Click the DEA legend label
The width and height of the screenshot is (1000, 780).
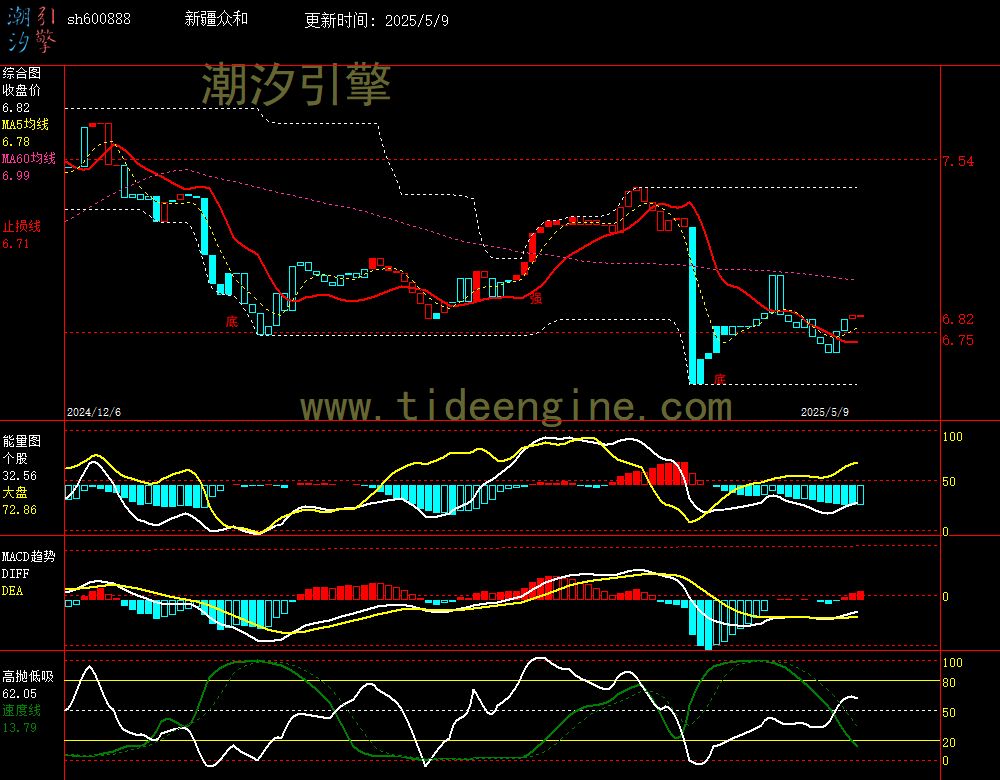tap(13, 591)
